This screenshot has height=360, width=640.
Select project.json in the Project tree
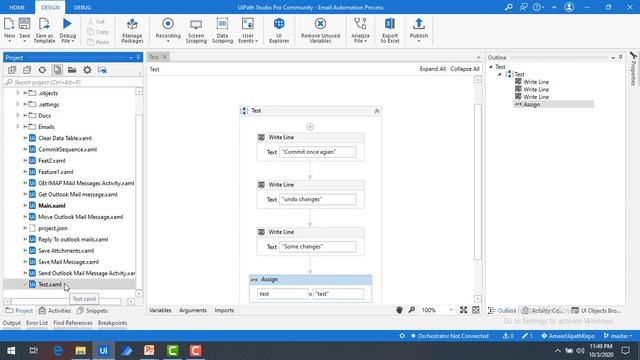coord(53,228)
